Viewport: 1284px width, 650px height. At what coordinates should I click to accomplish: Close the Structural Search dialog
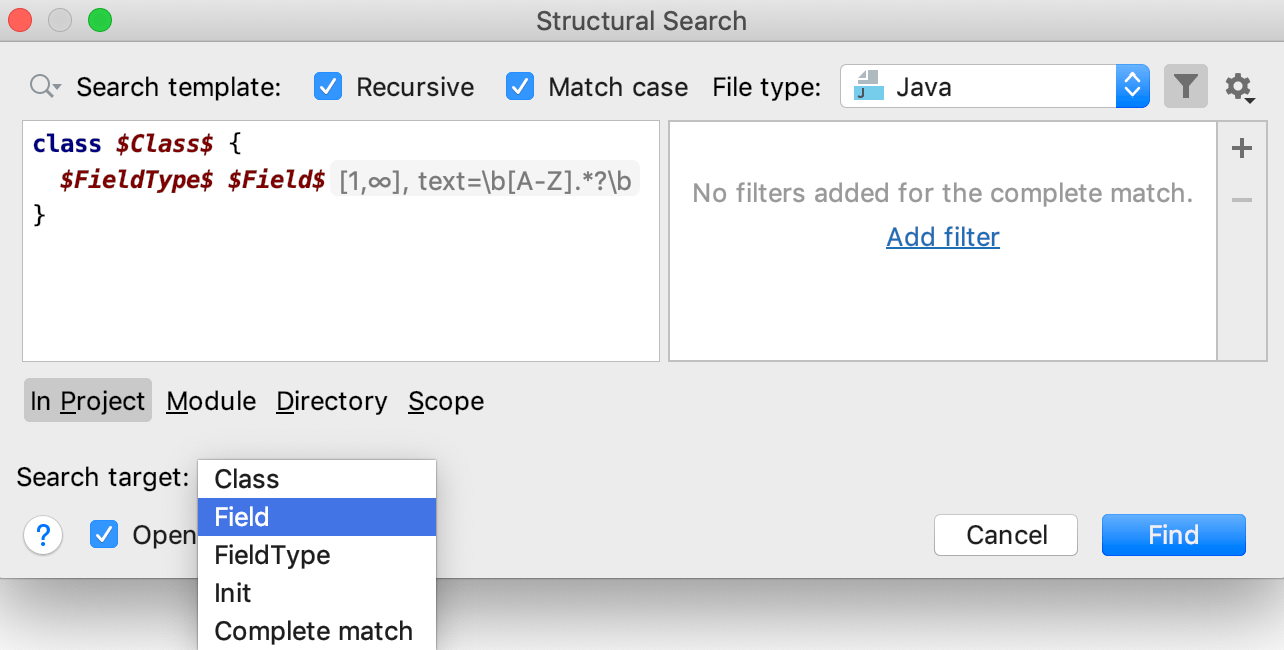(20, 19)
